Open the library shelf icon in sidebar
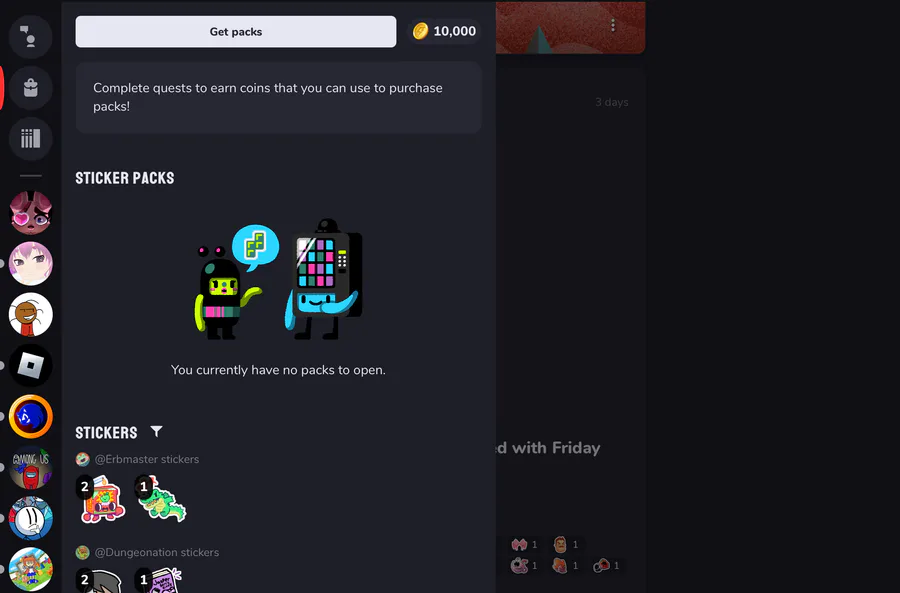The image size is (900, 593). coord(30,138)
